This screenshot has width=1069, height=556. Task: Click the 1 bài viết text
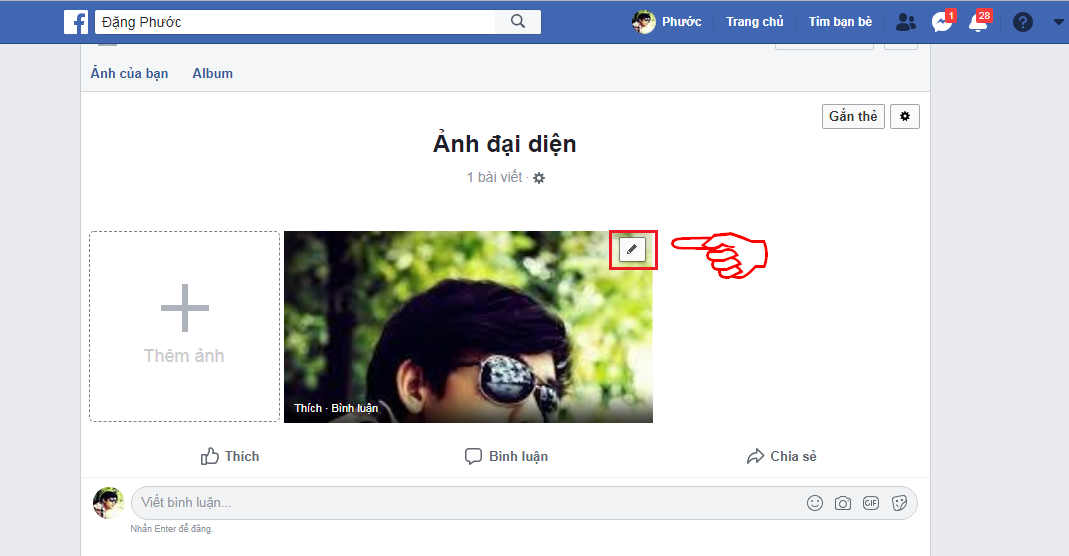click(494, 177)
